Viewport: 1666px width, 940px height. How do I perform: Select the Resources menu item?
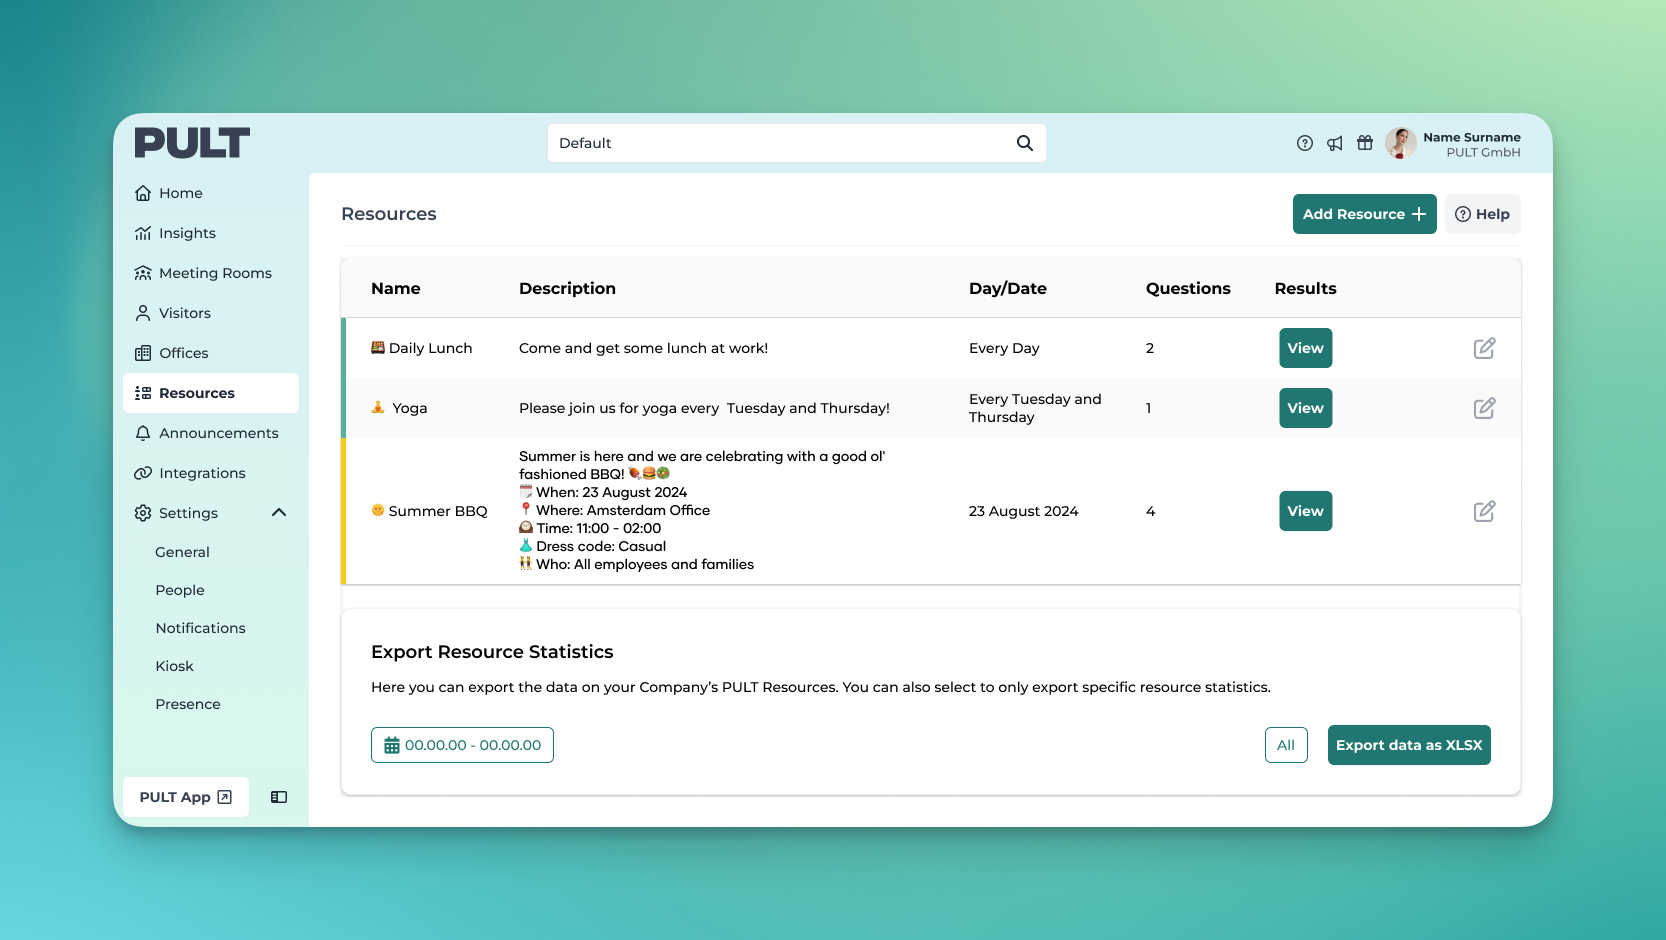211,393
